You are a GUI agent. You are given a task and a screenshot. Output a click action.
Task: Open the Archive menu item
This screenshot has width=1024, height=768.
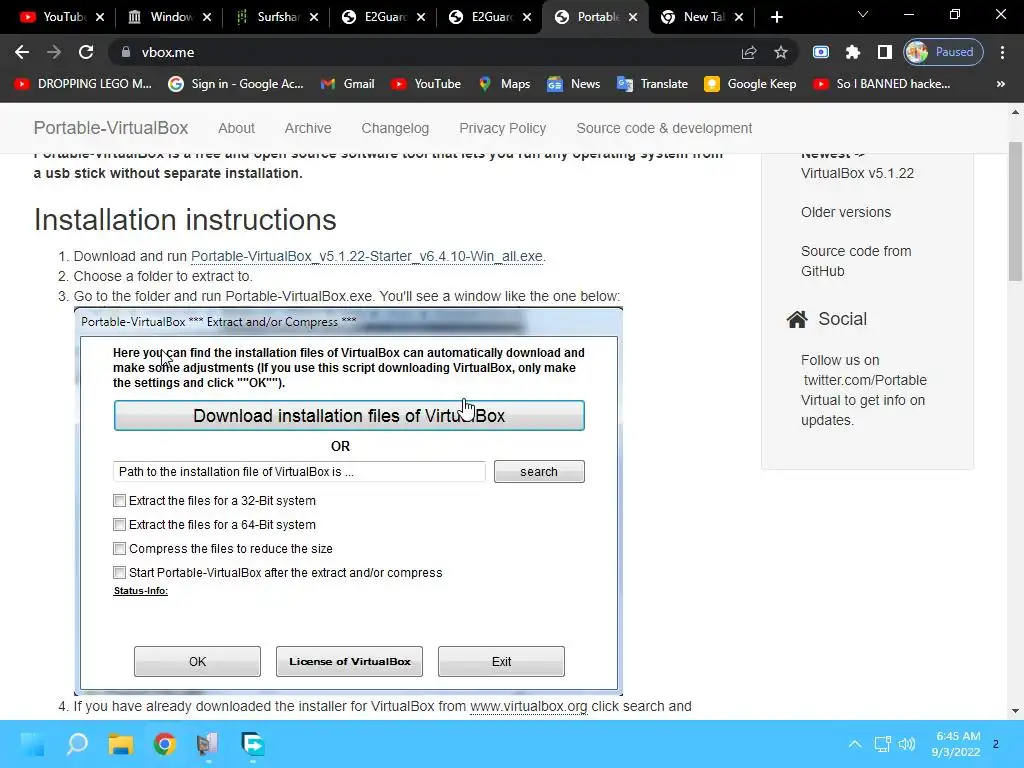(x=308, y=129)
